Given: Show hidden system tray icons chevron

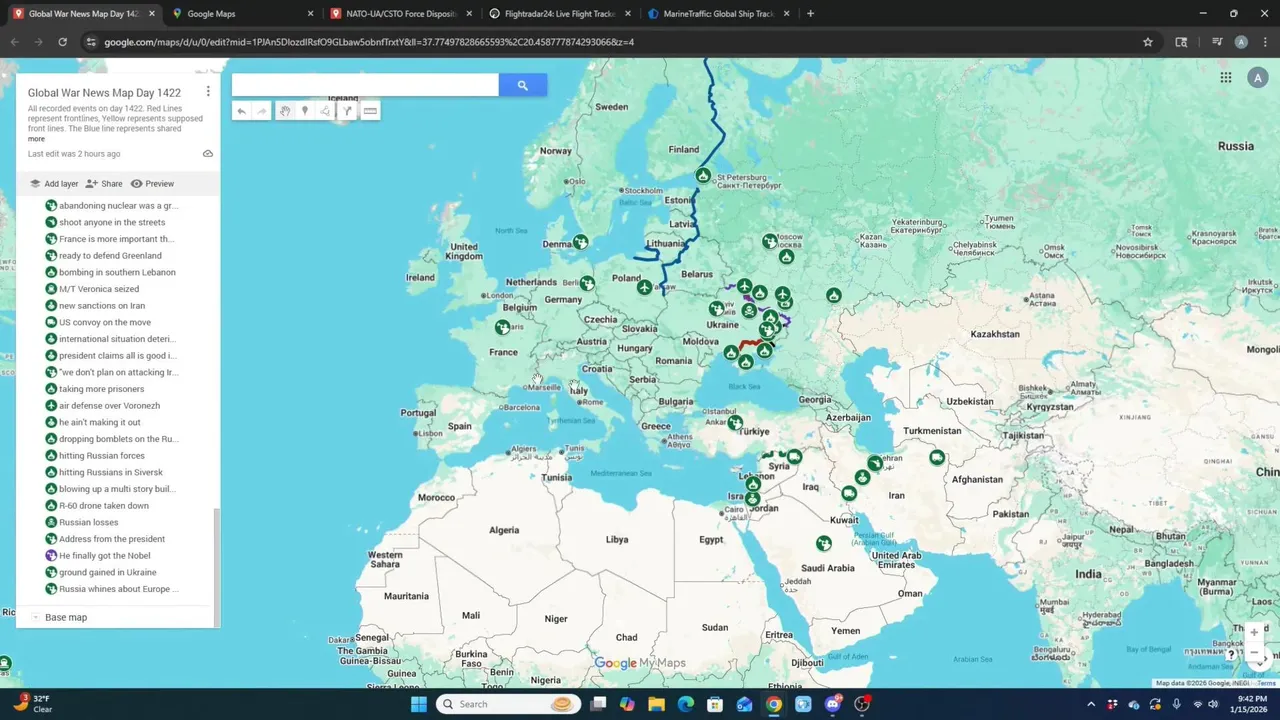Looking at the screenshot, I should click(1091, 704).
